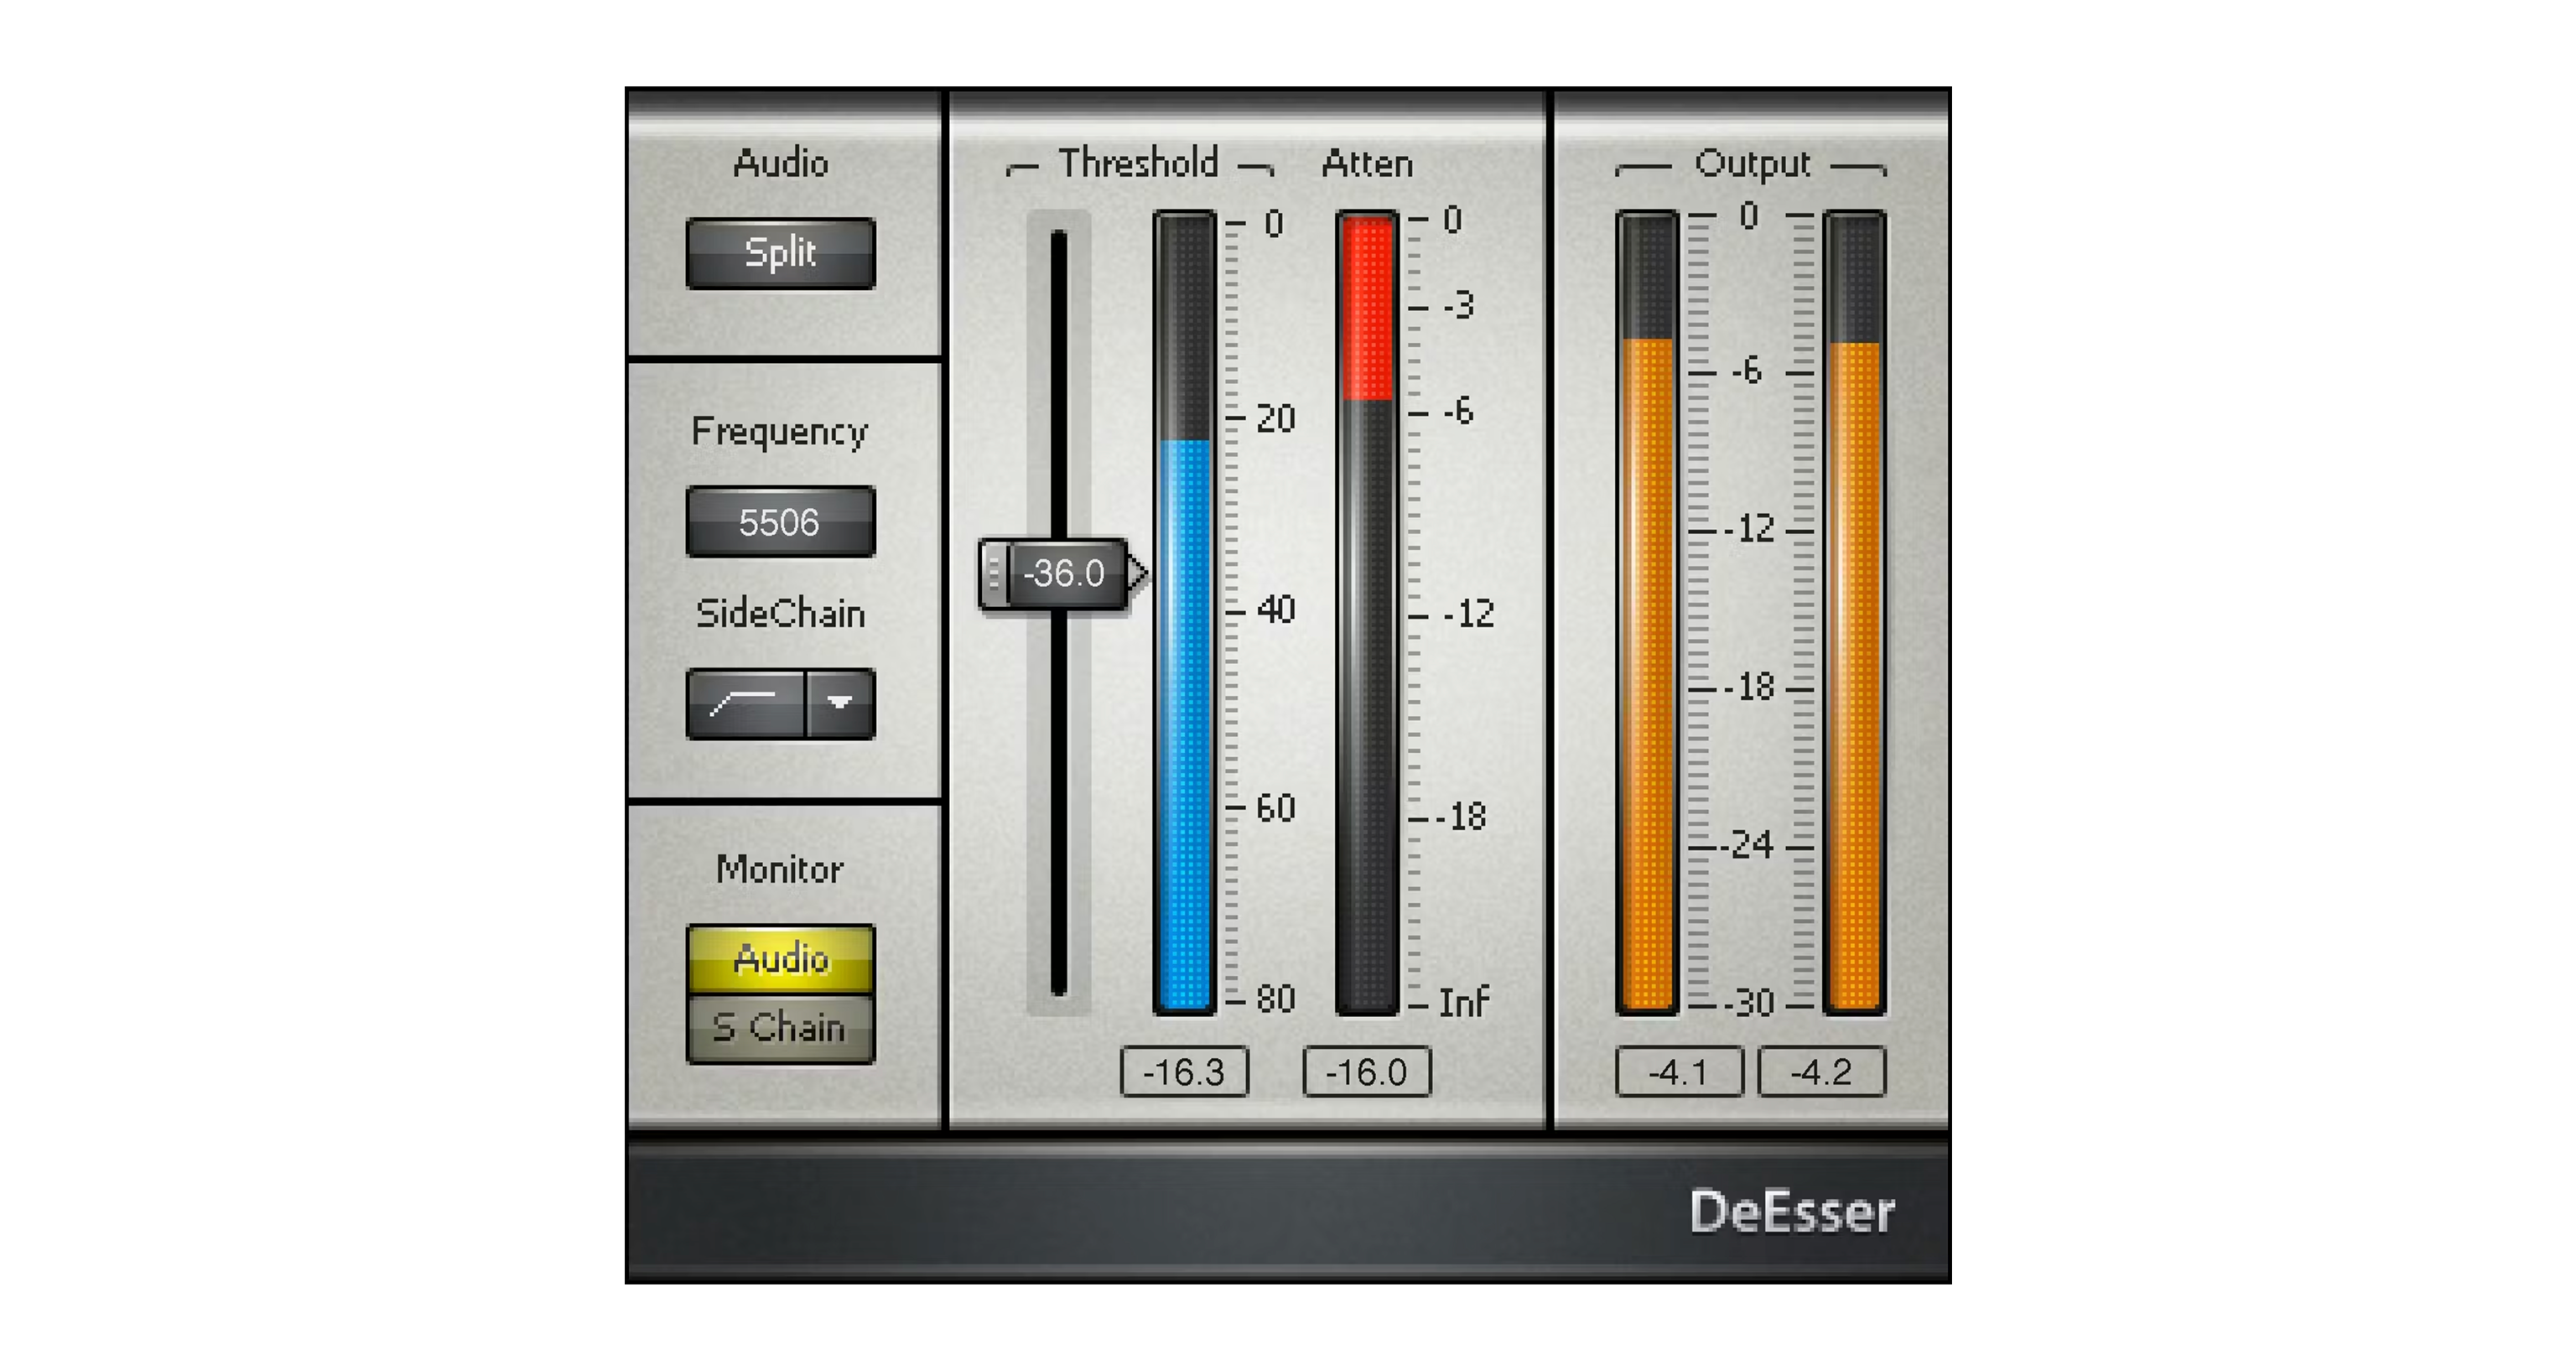Screen dimensions: 2576x1370
Task: Click the -18 mark on output scale
Action: pyautogui.click(x=1749, y=687)
